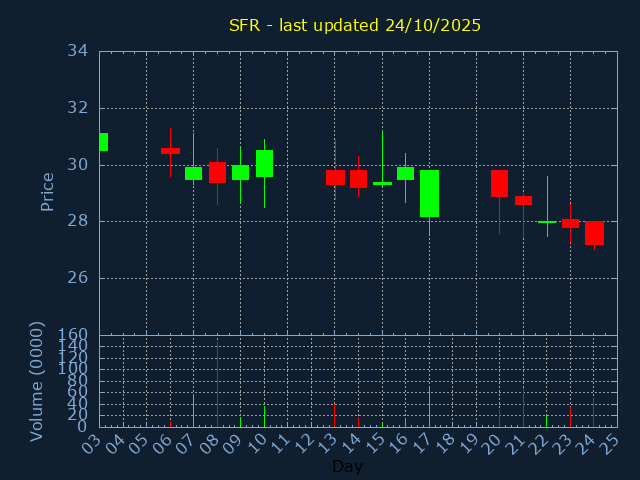Click the 'Day' x-axis label
The width and height of the screenshot is (640, 480).
(347, 466)
